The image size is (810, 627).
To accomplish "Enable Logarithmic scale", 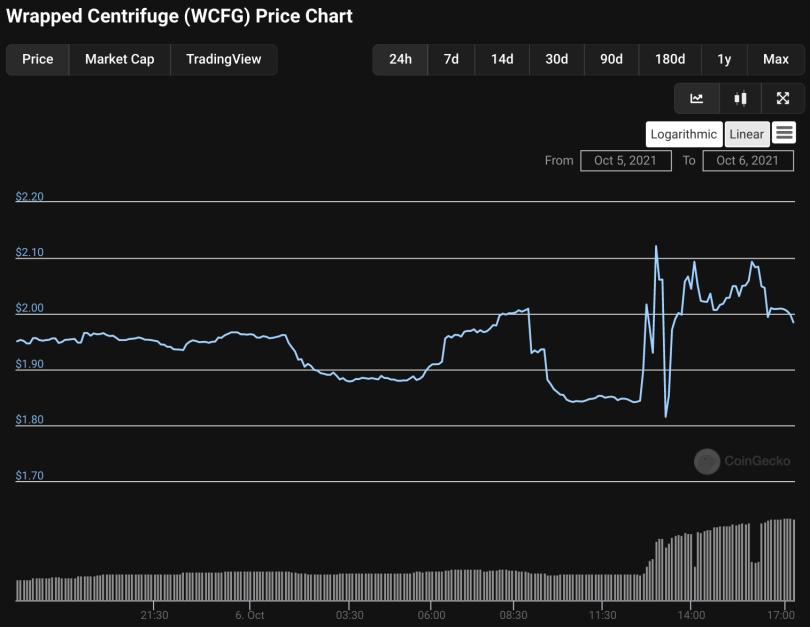I will [x=684, y=134].
